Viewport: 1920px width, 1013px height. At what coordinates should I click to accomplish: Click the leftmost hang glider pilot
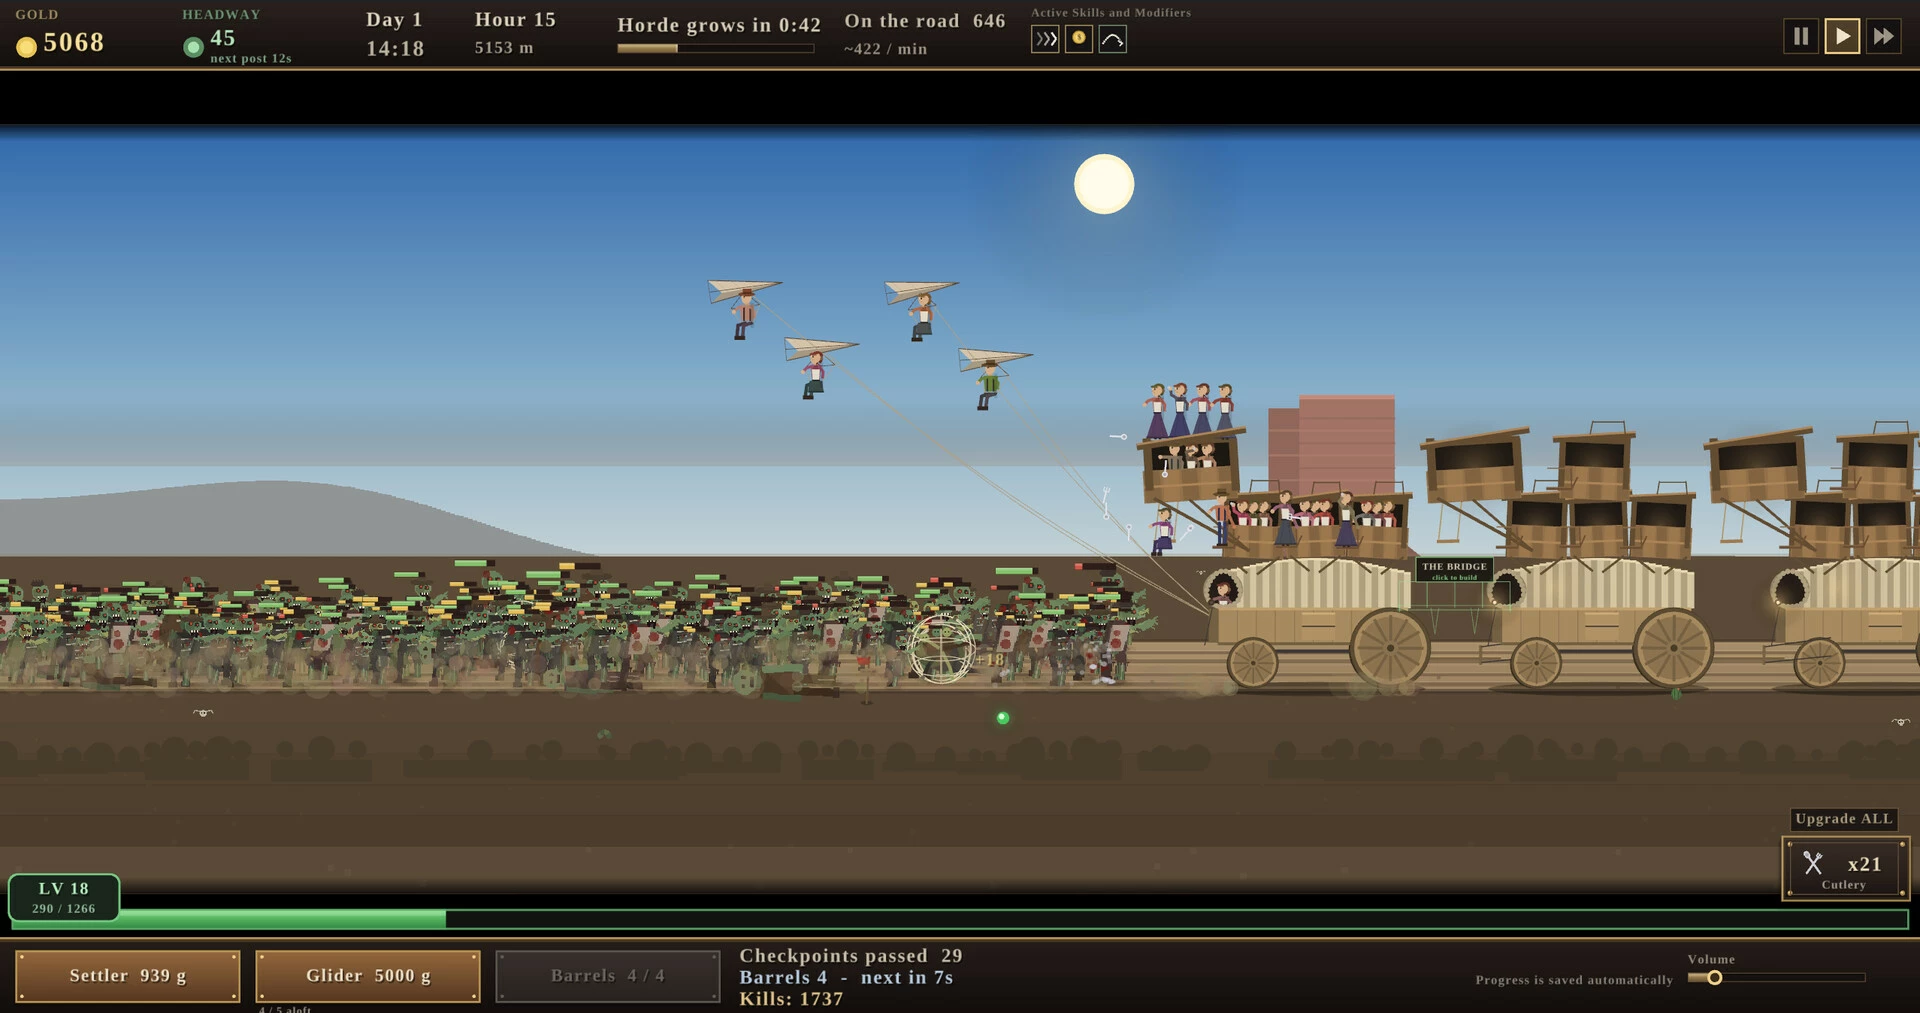point(744,314)
